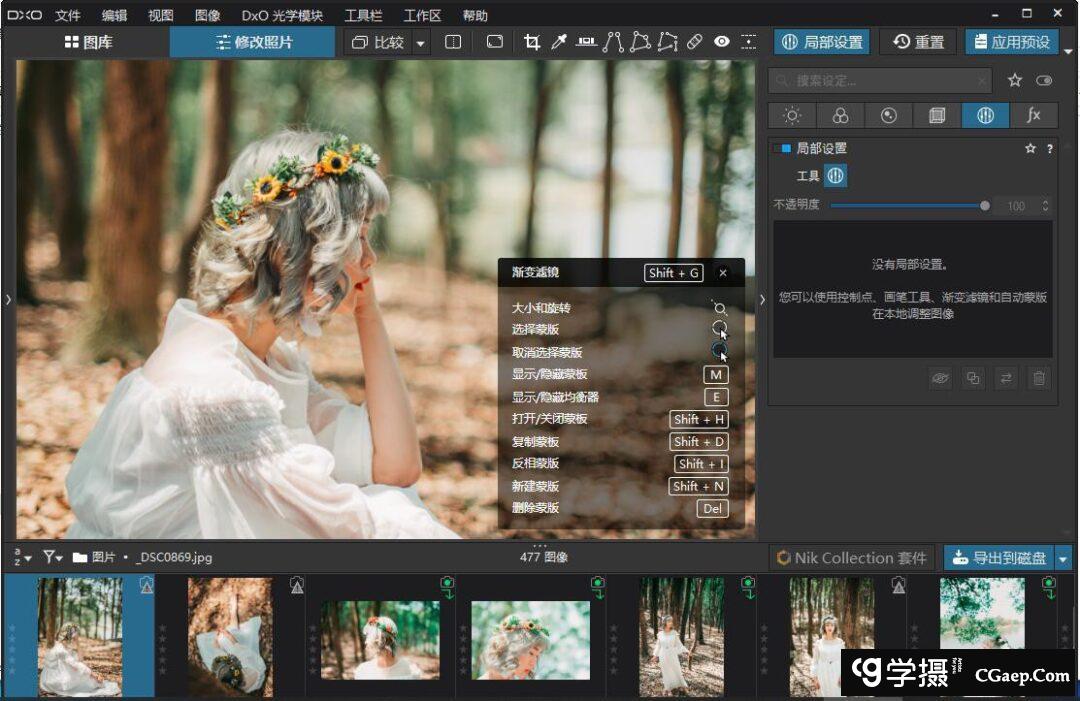The image size is (1080, 701).
Task: Open the 导出到磁盘 export options dropdown arrow
Action: tap(1063, 558)
